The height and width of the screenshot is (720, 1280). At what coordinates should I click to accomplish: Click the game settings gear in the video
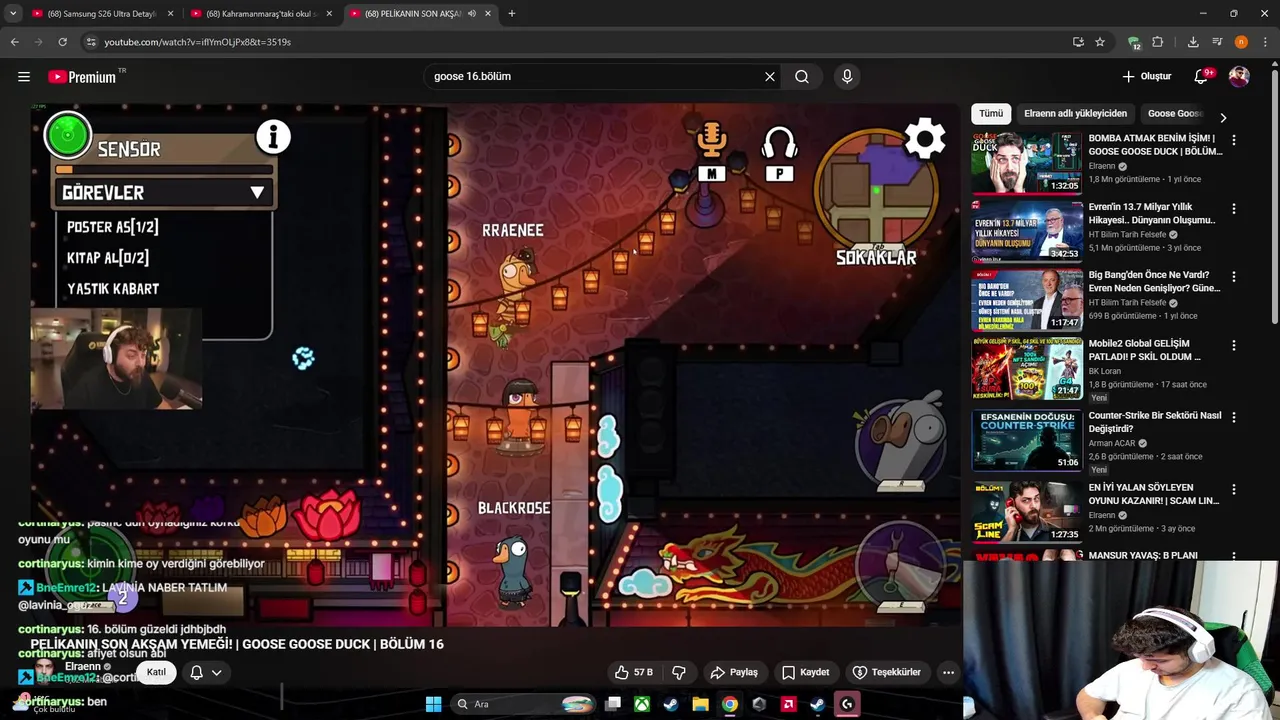tap(925, 138)
